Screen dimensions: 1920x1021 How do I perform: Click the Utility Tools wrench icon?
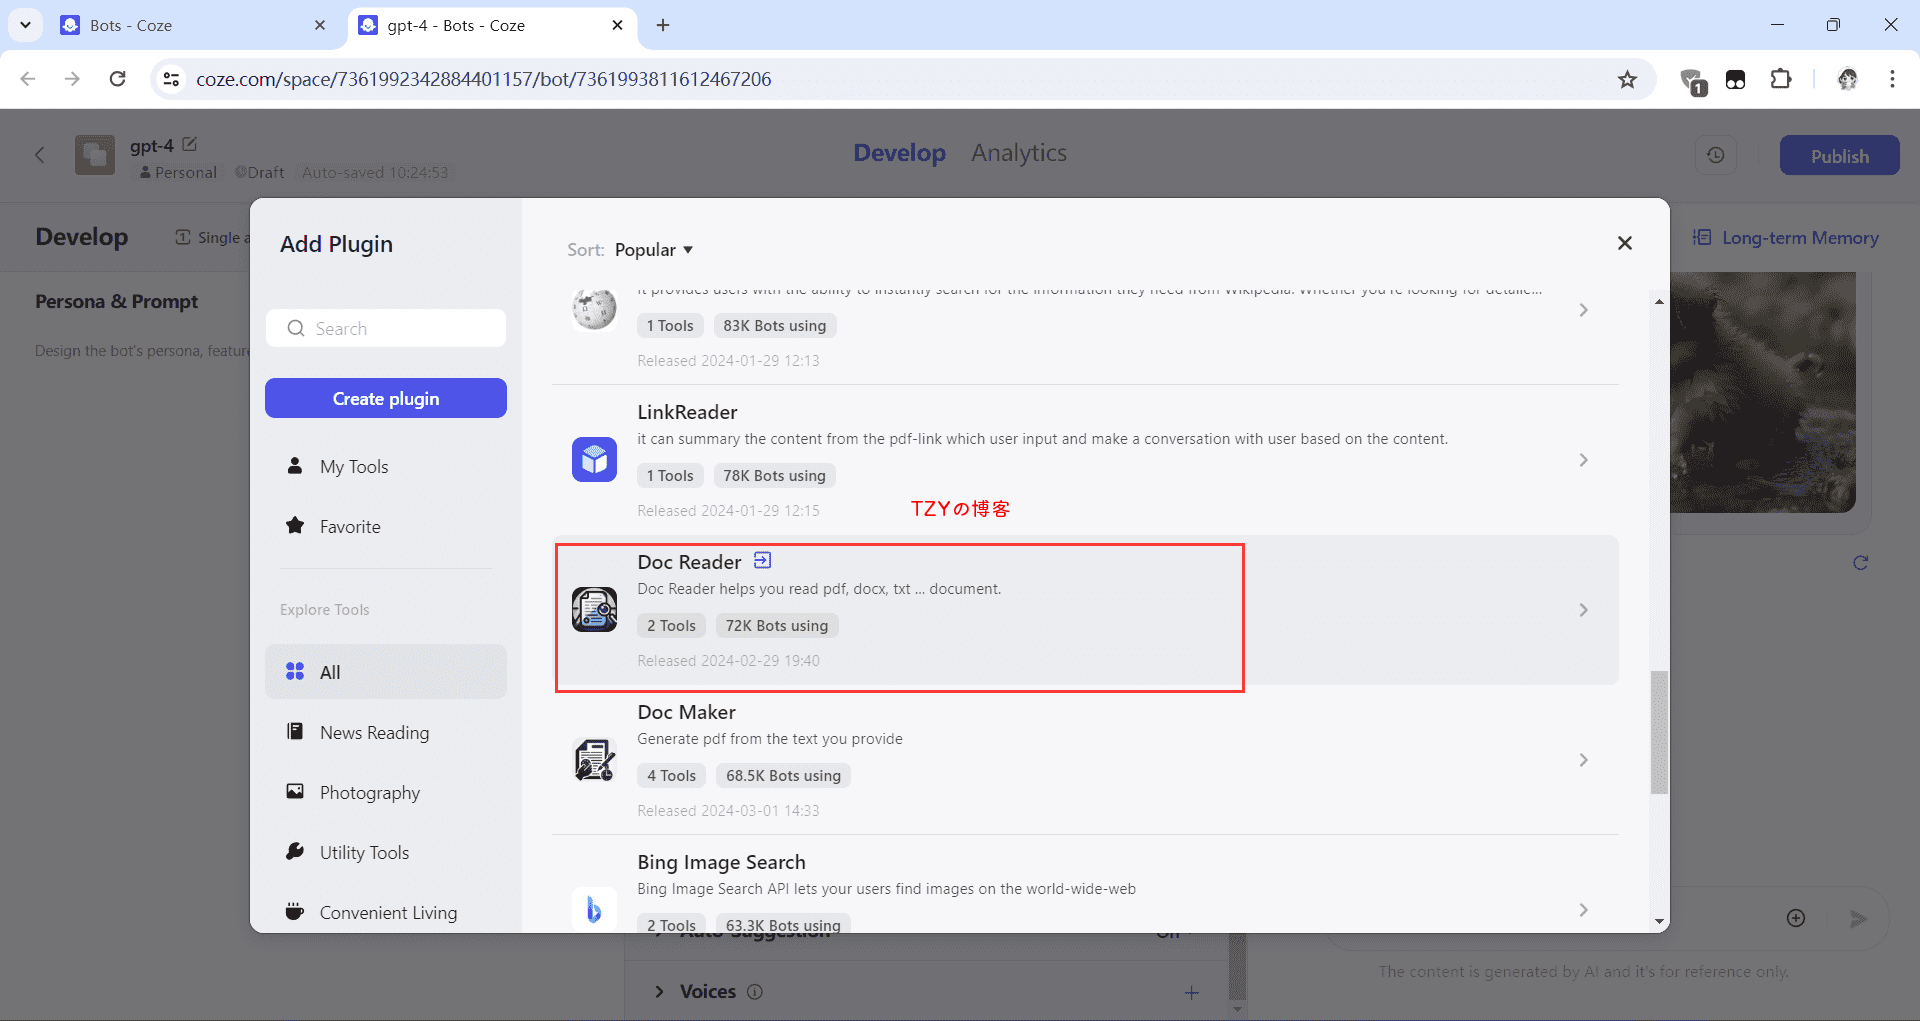pyautogui.click(x=295, y=852)
